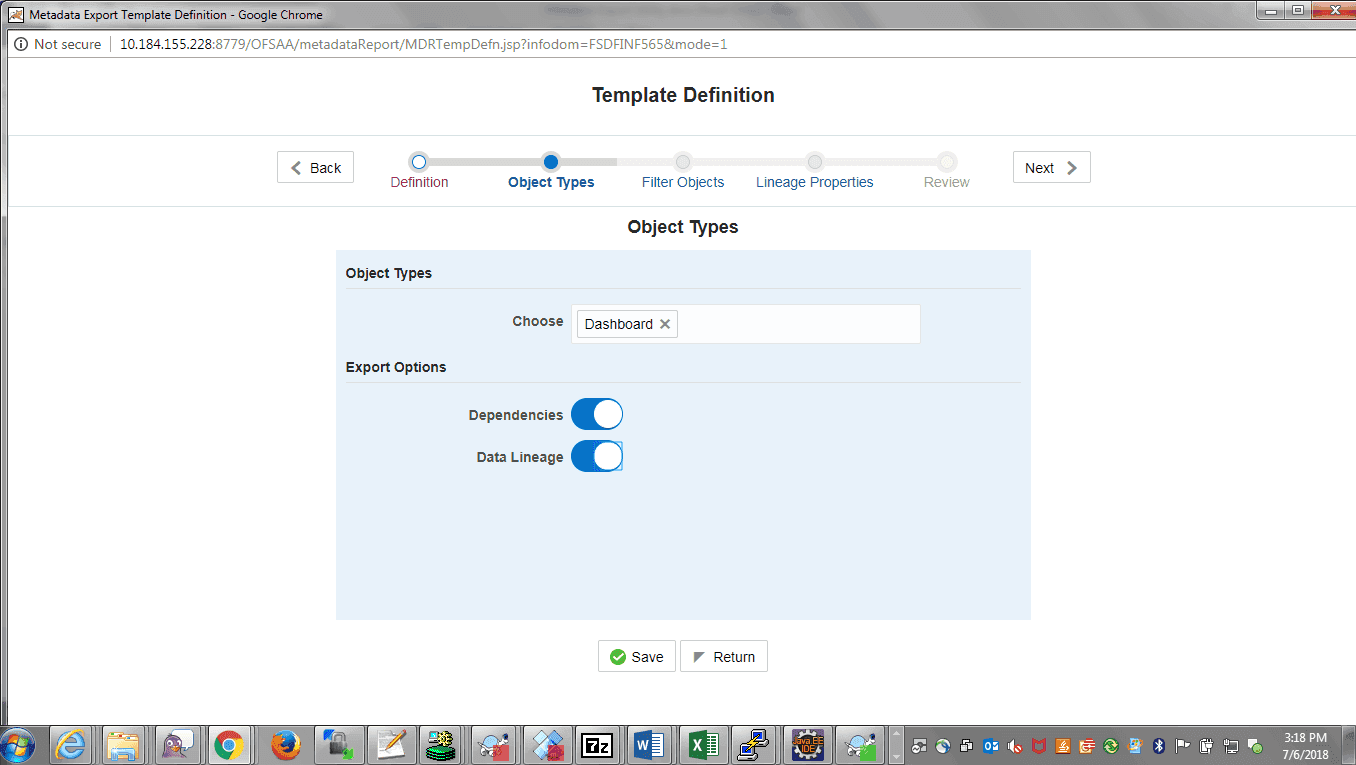Open Mozilla Firefox from the taskbar
This screenshot has height=765, width=1356.
[284, 744]
